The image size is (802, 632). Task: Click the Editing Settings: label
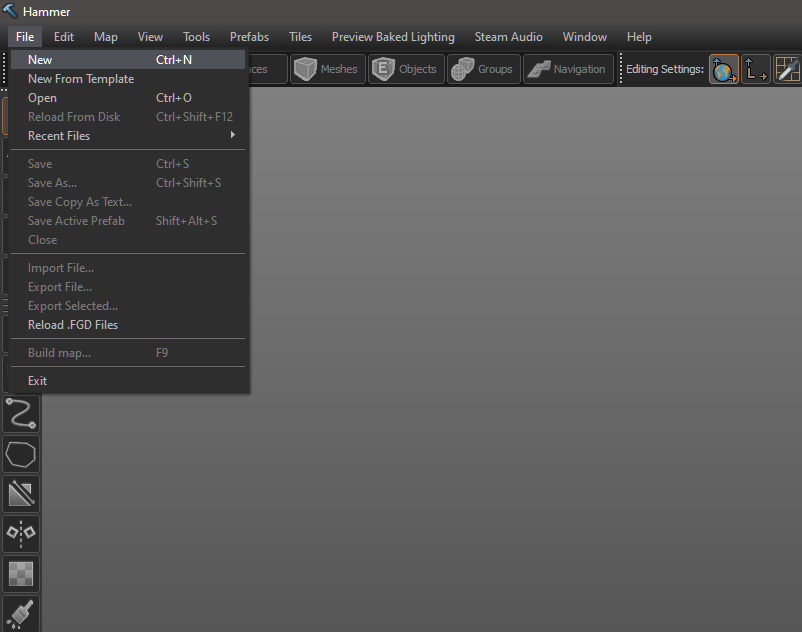664,69
